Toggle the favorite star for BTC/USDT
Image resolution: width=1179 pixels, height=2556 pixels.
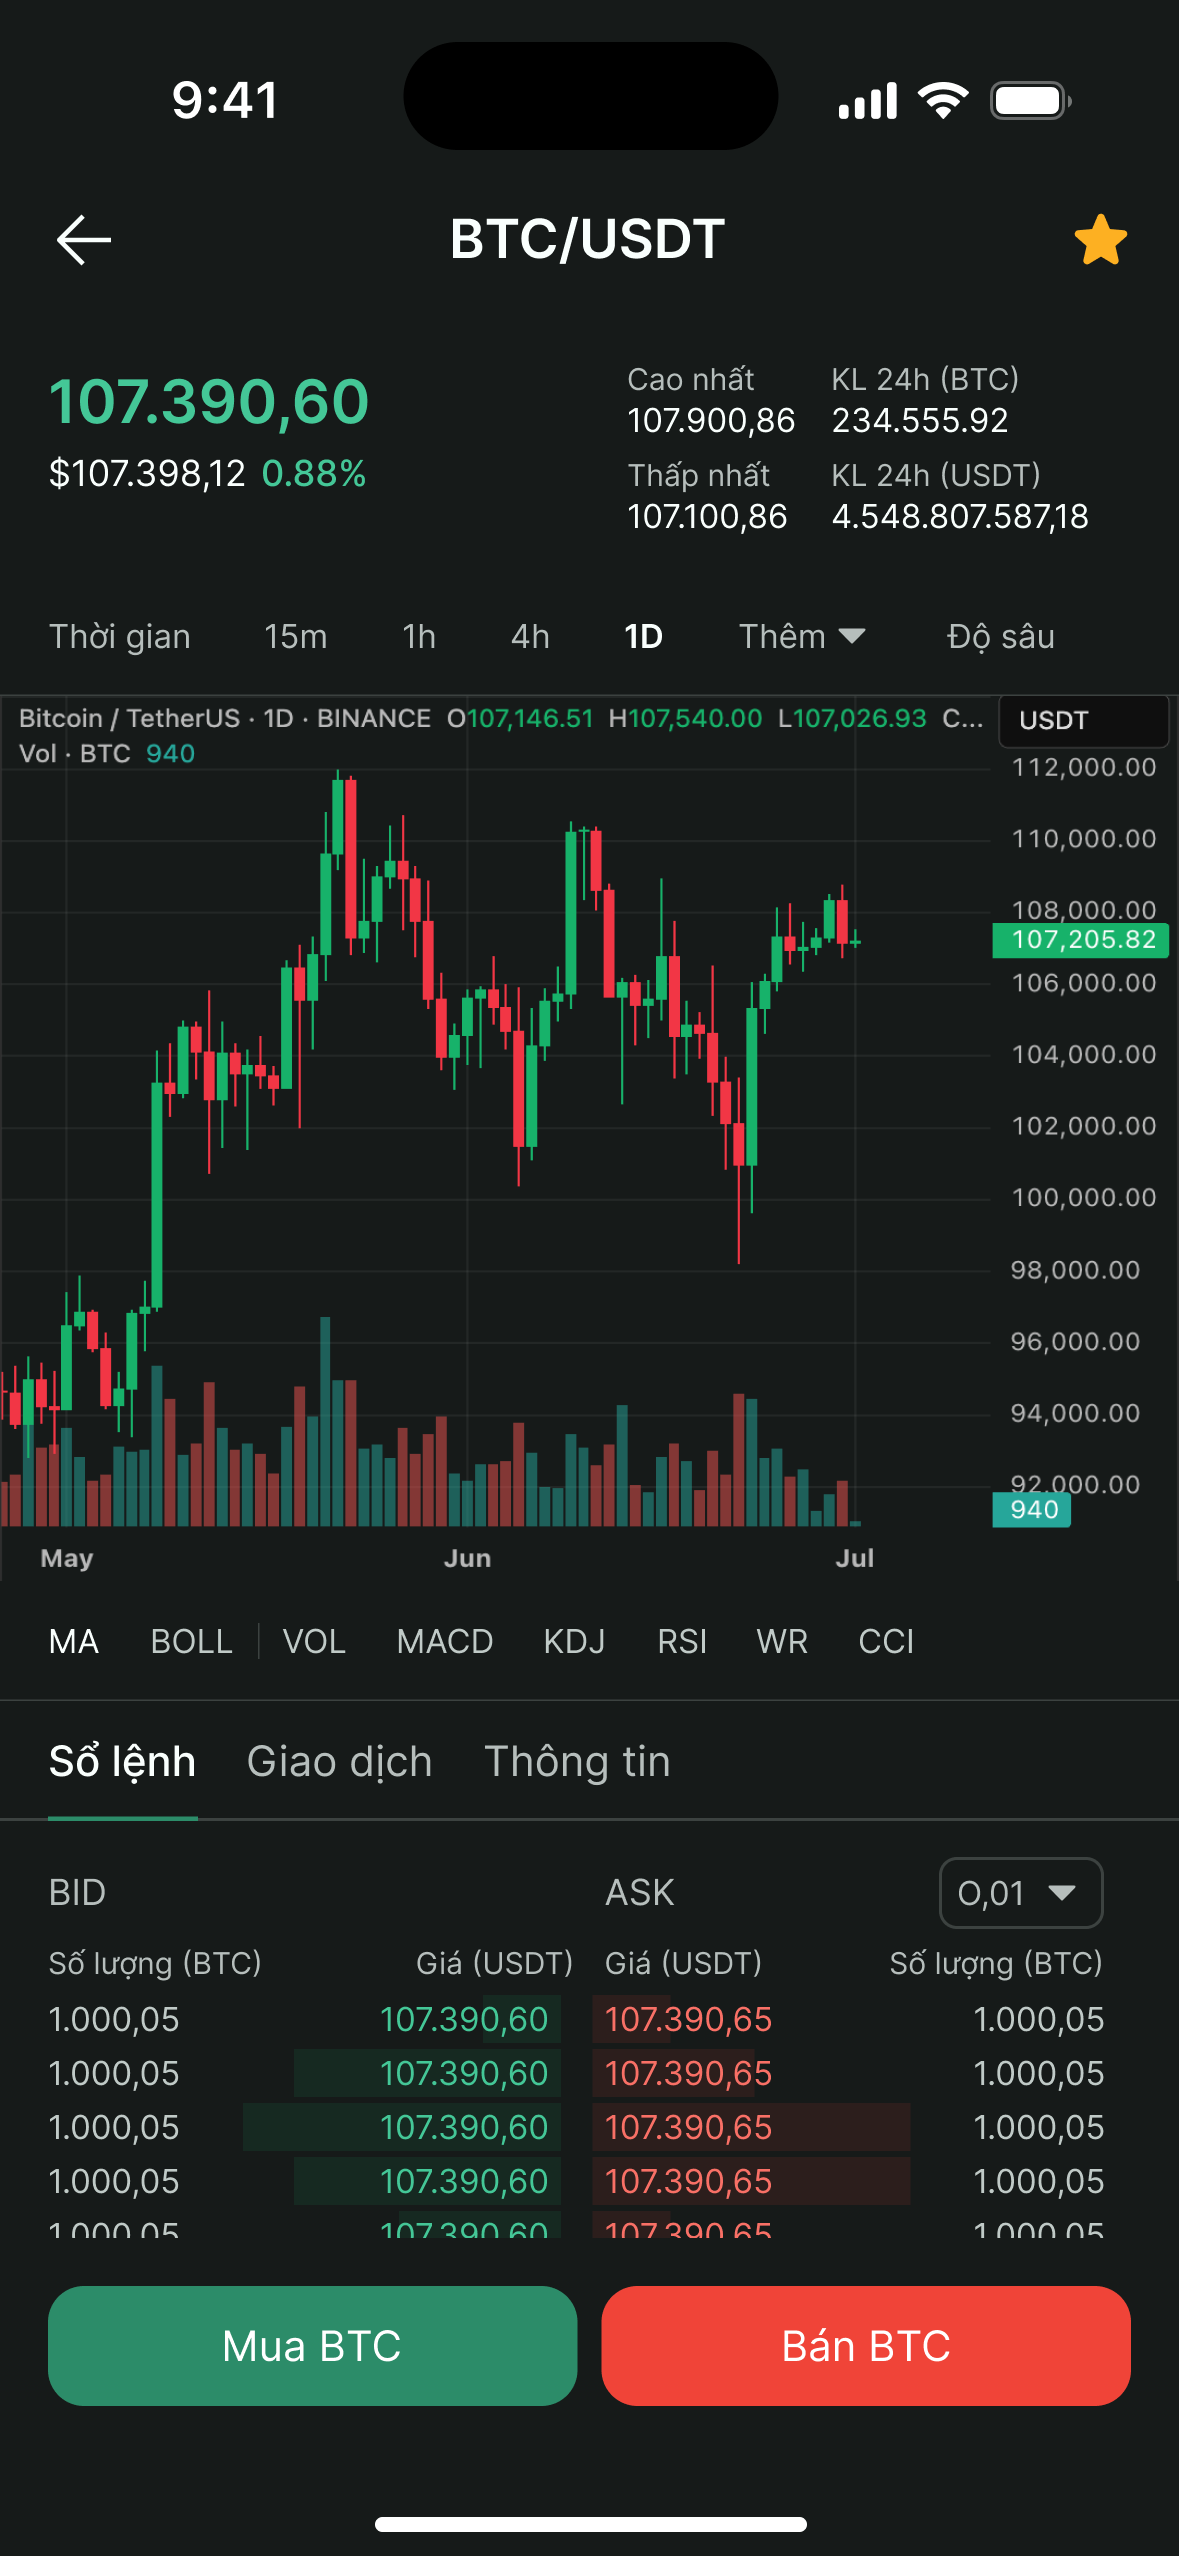click(x=1100, y=240)
